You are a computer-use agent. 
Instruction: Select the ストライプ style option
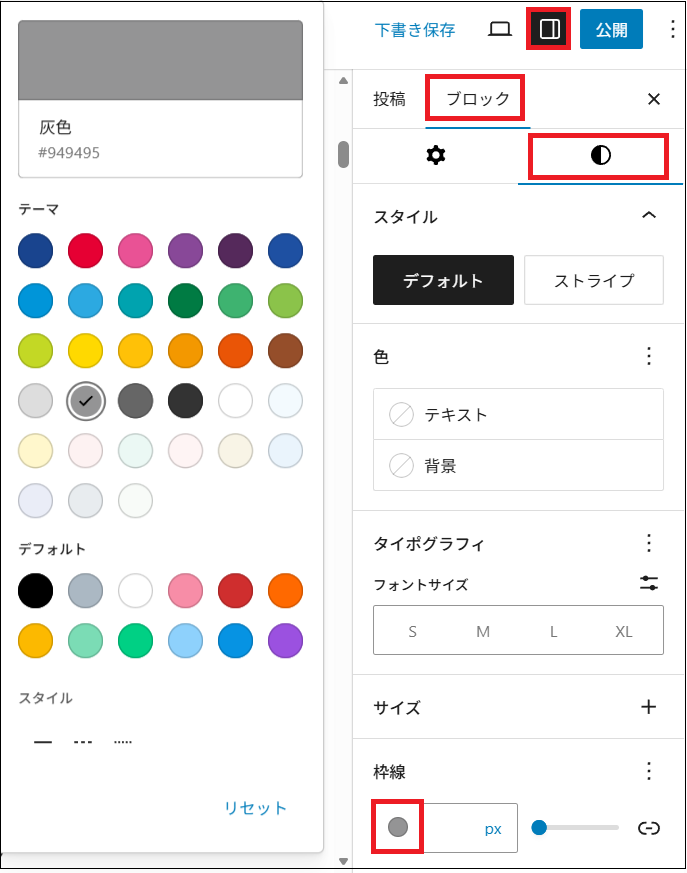(593, 280)
